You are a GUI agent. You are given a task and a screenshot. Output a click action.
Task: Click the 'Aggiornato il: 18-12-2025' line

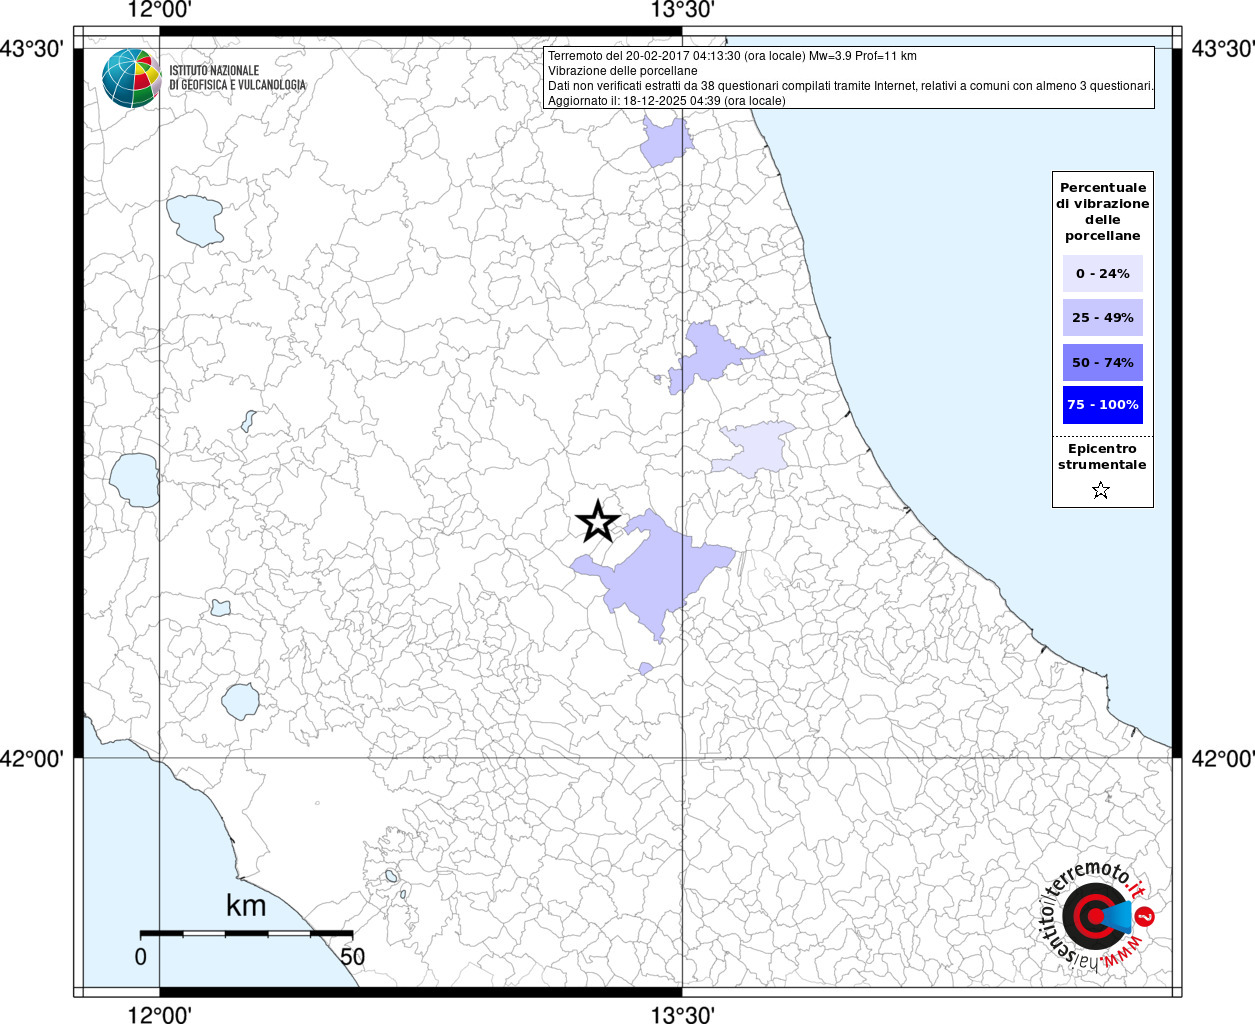(666, 101)
